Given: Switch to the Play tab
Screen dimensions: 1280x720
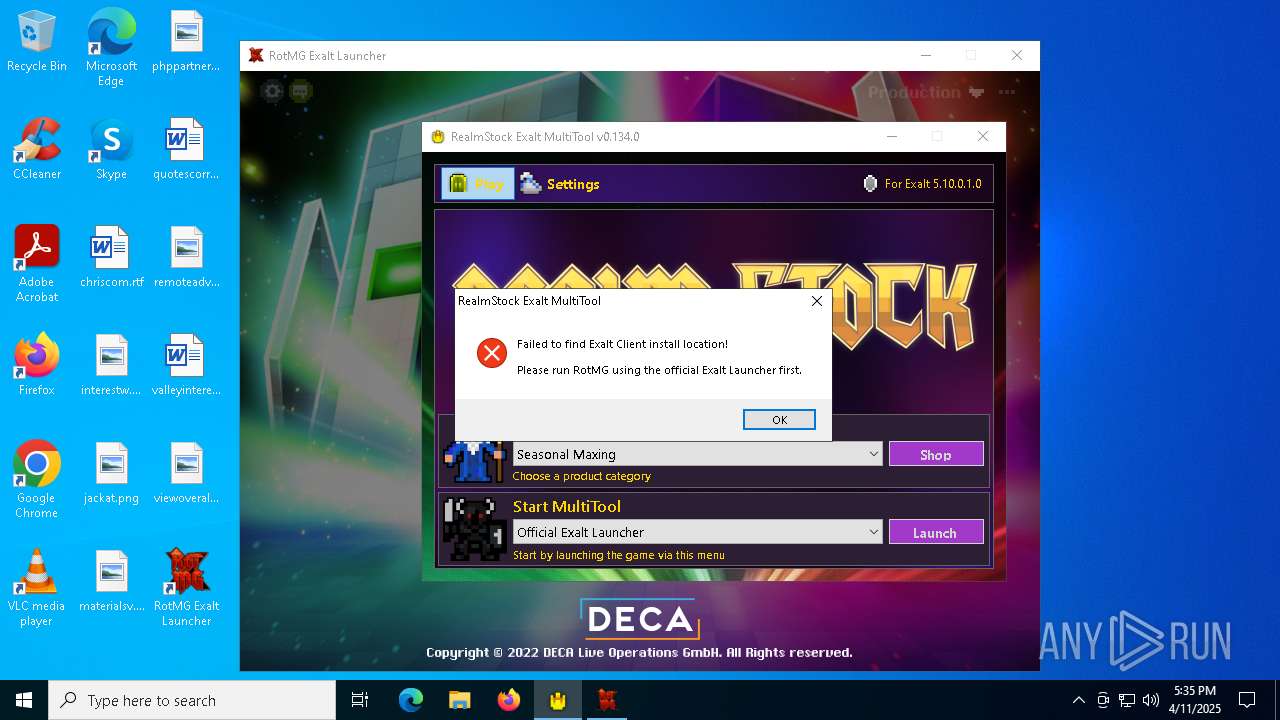Looking at the screenshot, I should pos(478,184).
